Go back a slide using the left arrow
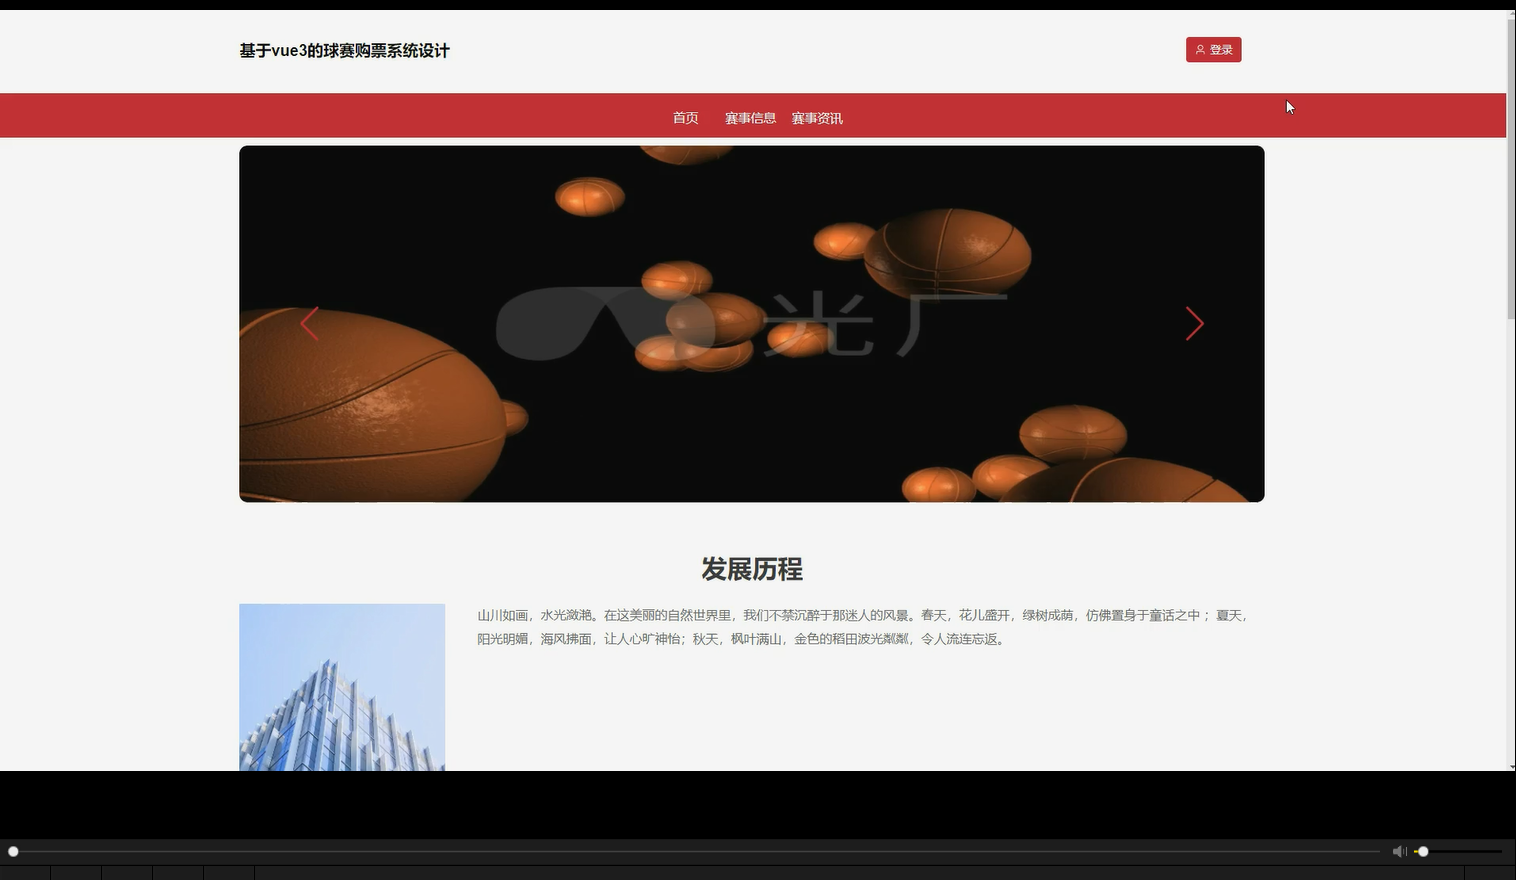The width and height of the screenshot is (1516, 880). 310,323
